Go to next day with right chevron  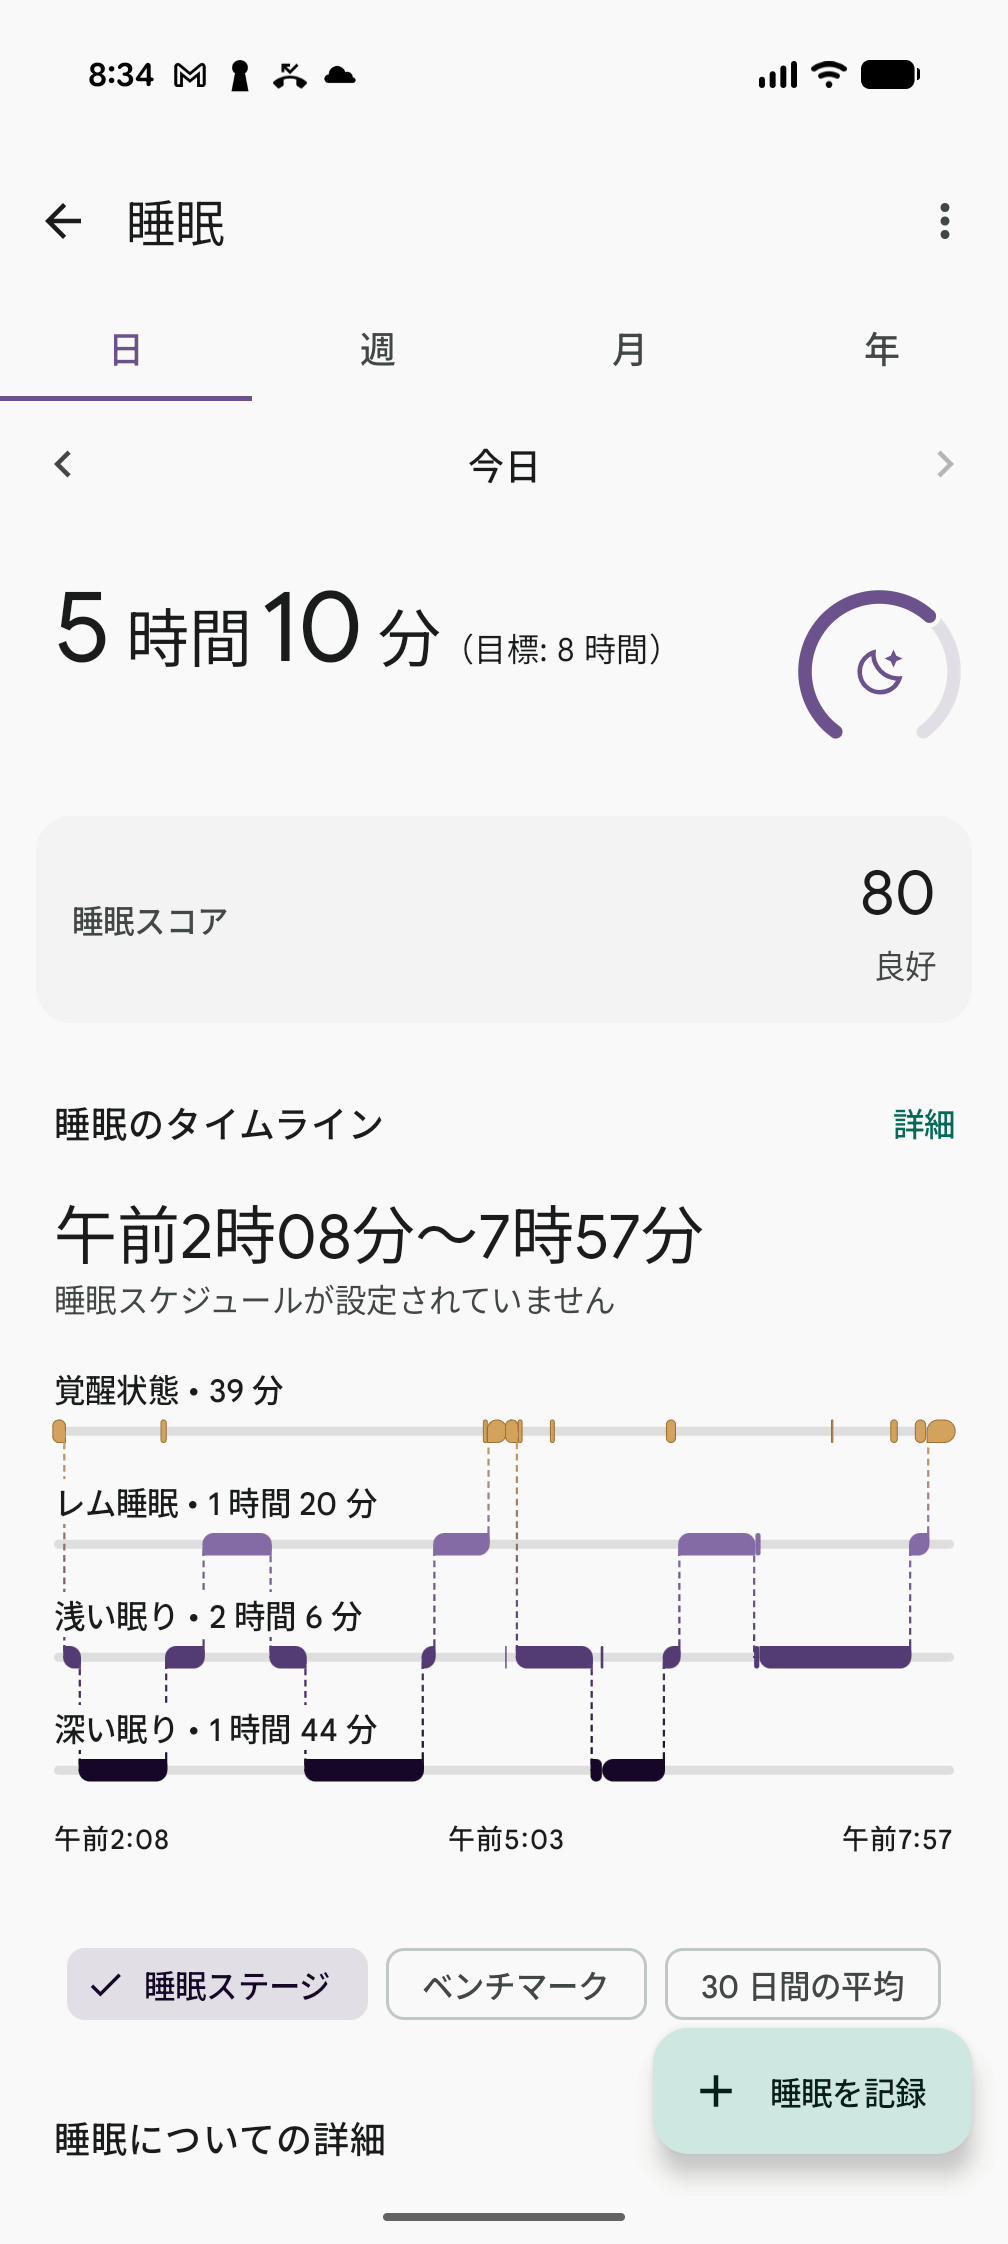pyautogui.click(x=944, y=465)
